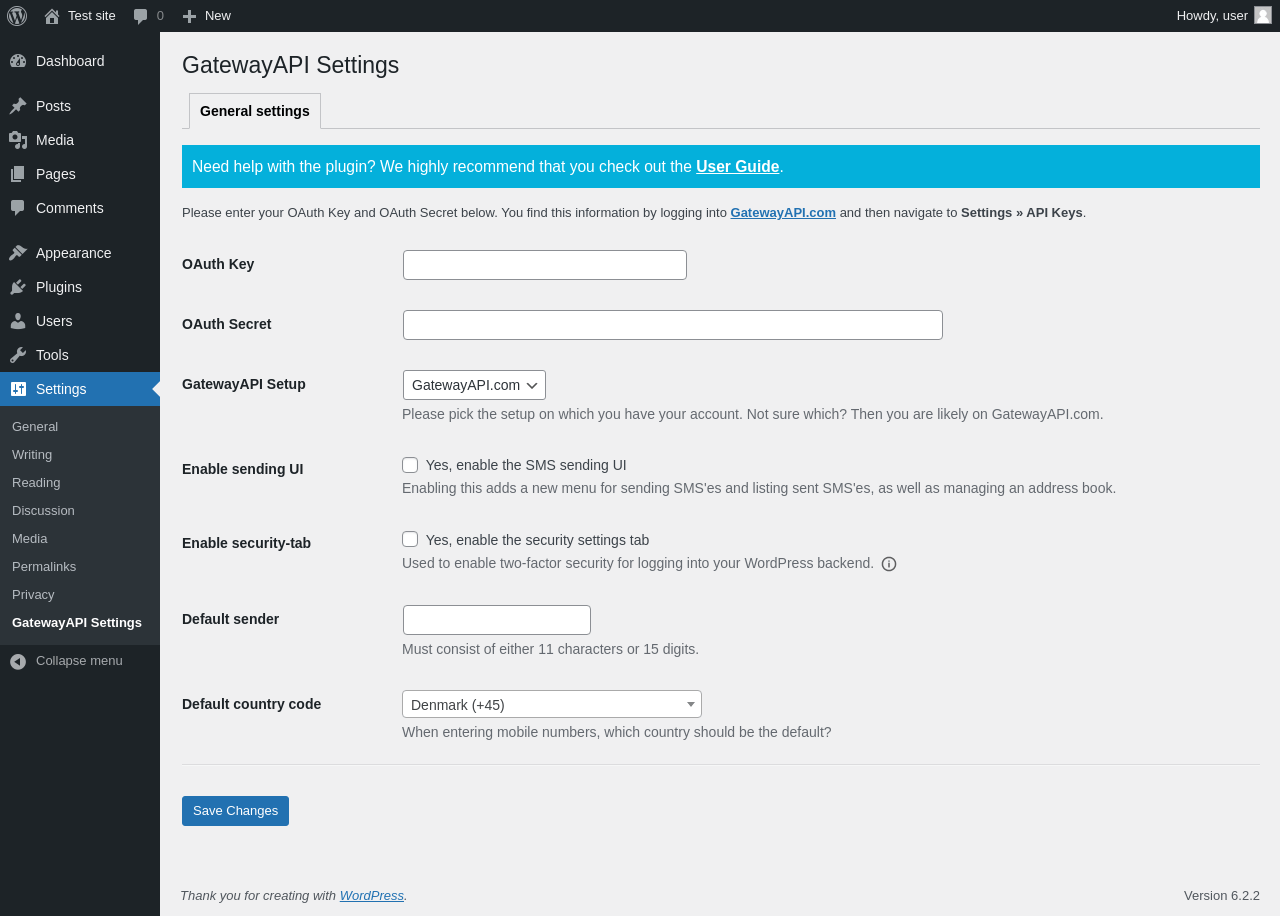Click the 'Yes, enable the security settings tab' label
1280x916 pixels.
pyautogui.click(x=537, y=540)
